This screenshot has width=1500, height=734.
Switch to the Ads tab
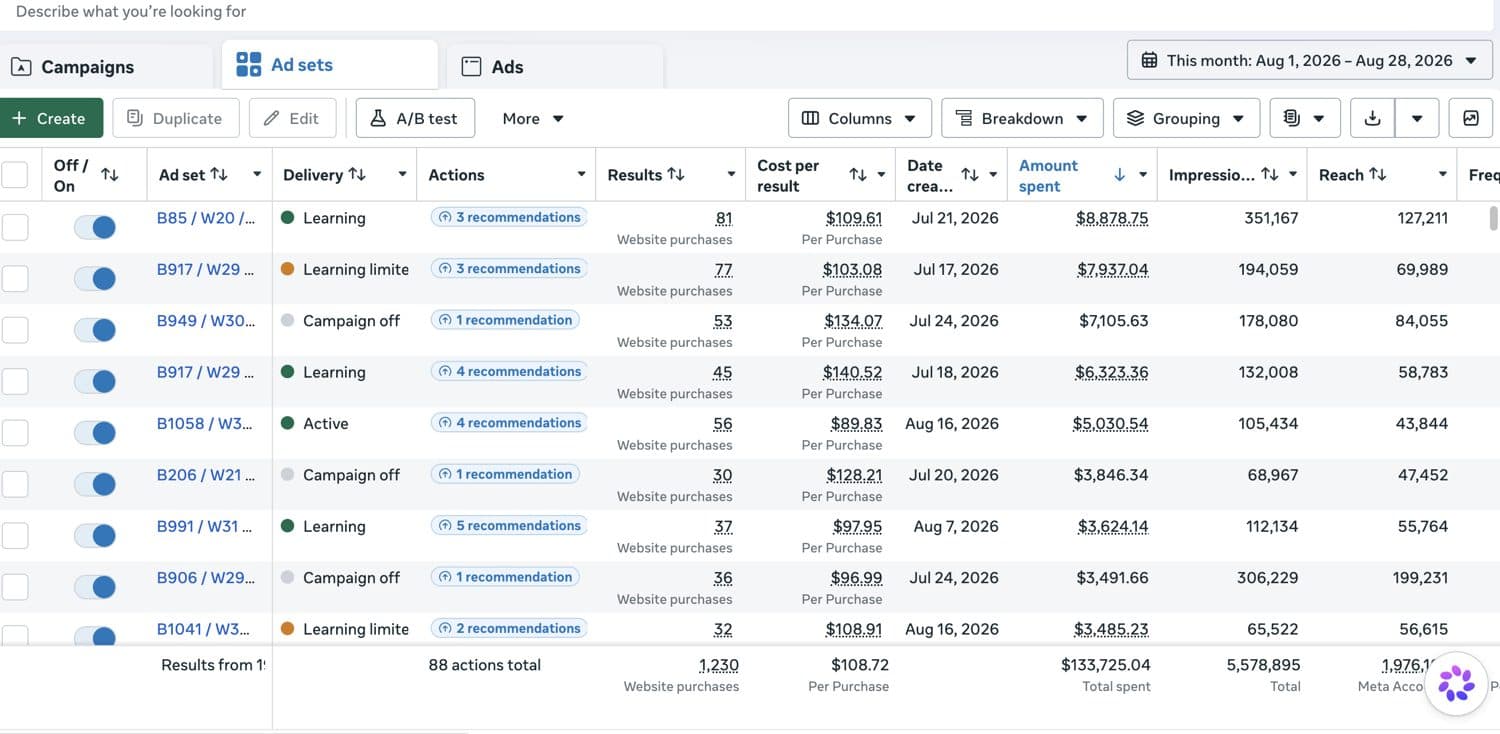[555, 67]
